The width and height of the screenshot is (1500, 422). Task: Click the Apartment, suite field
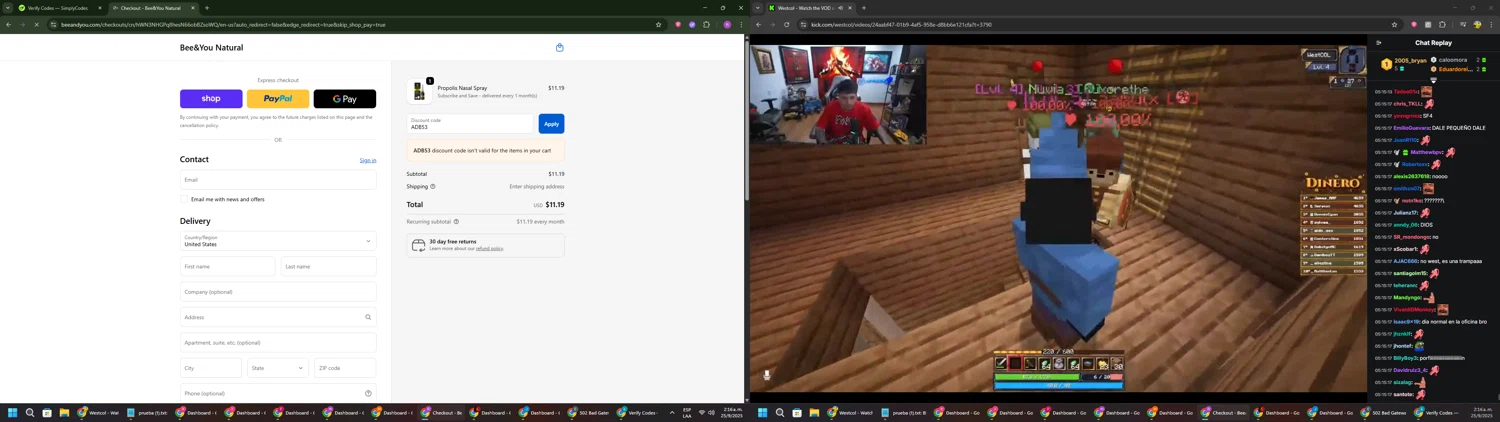point(278,342)
